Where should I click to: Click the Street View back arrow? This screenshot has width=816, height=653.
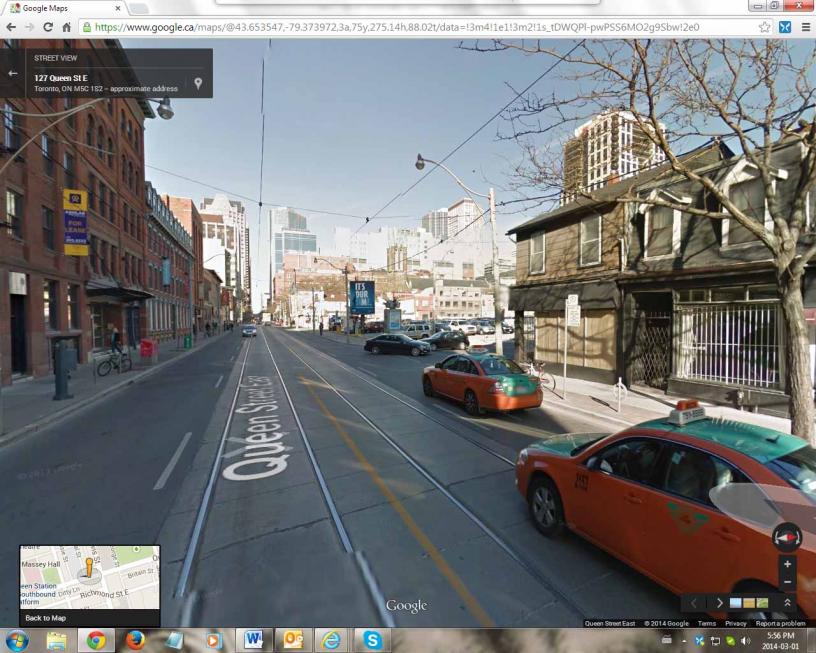coord(12,73)
